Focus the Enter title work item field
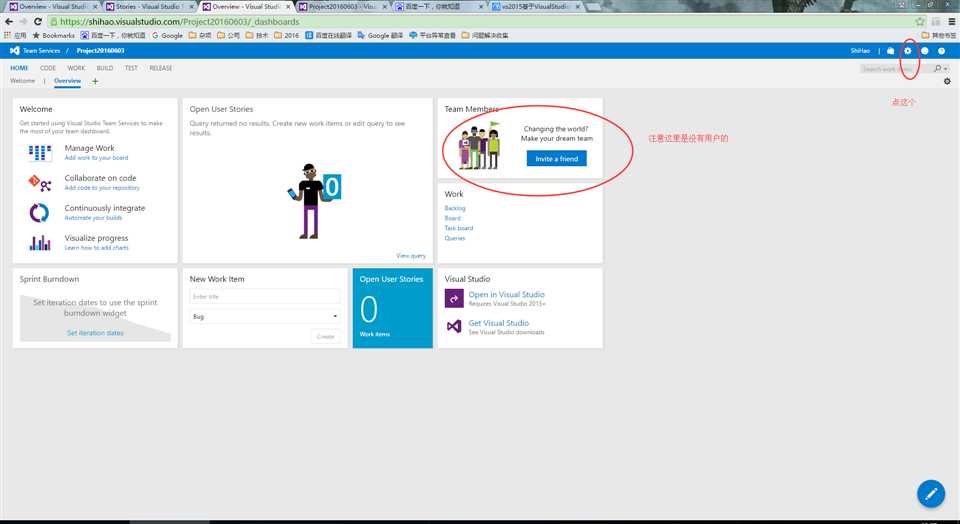Viewport: 960px width, 524px height. pyautogui.click(x=265, y=296)
